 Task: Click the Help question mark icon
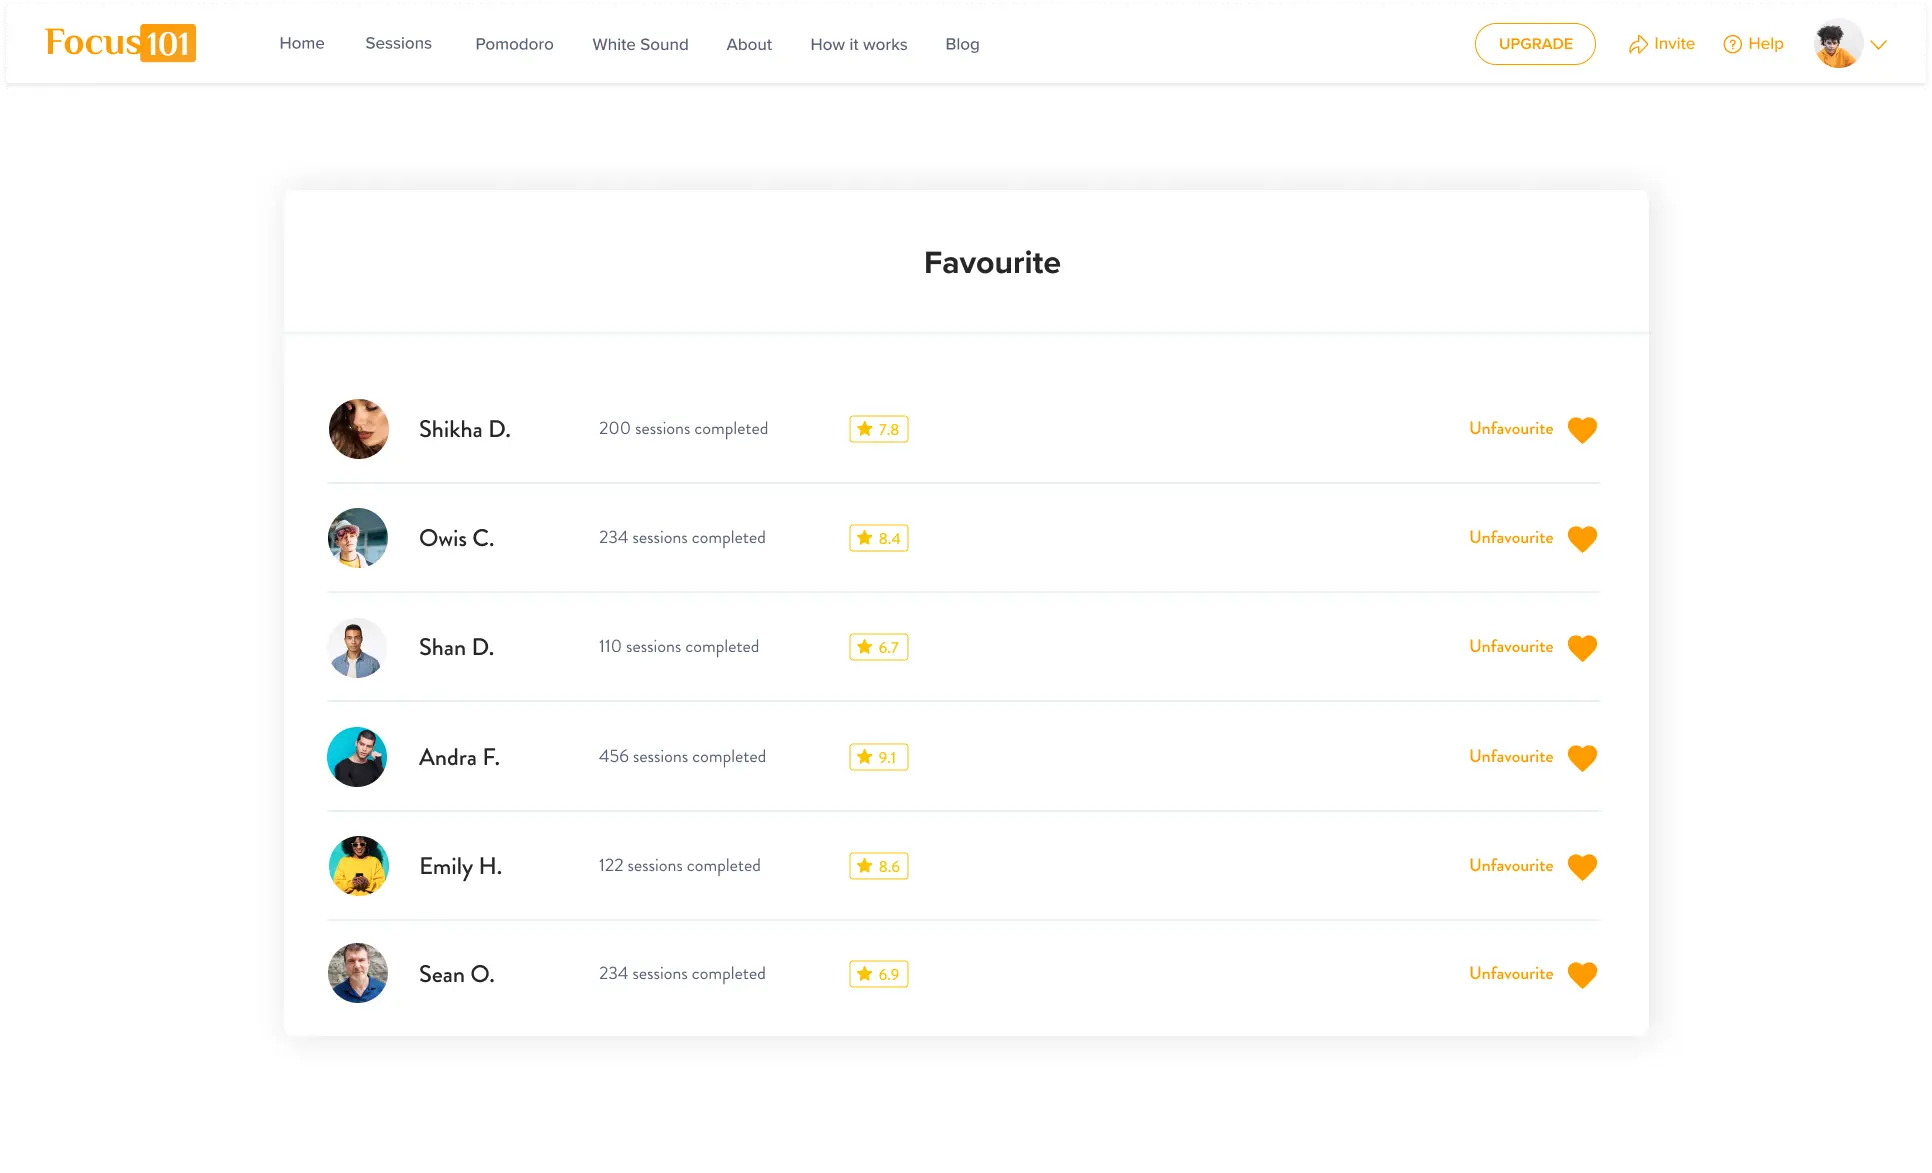(x=1732, y=44)
